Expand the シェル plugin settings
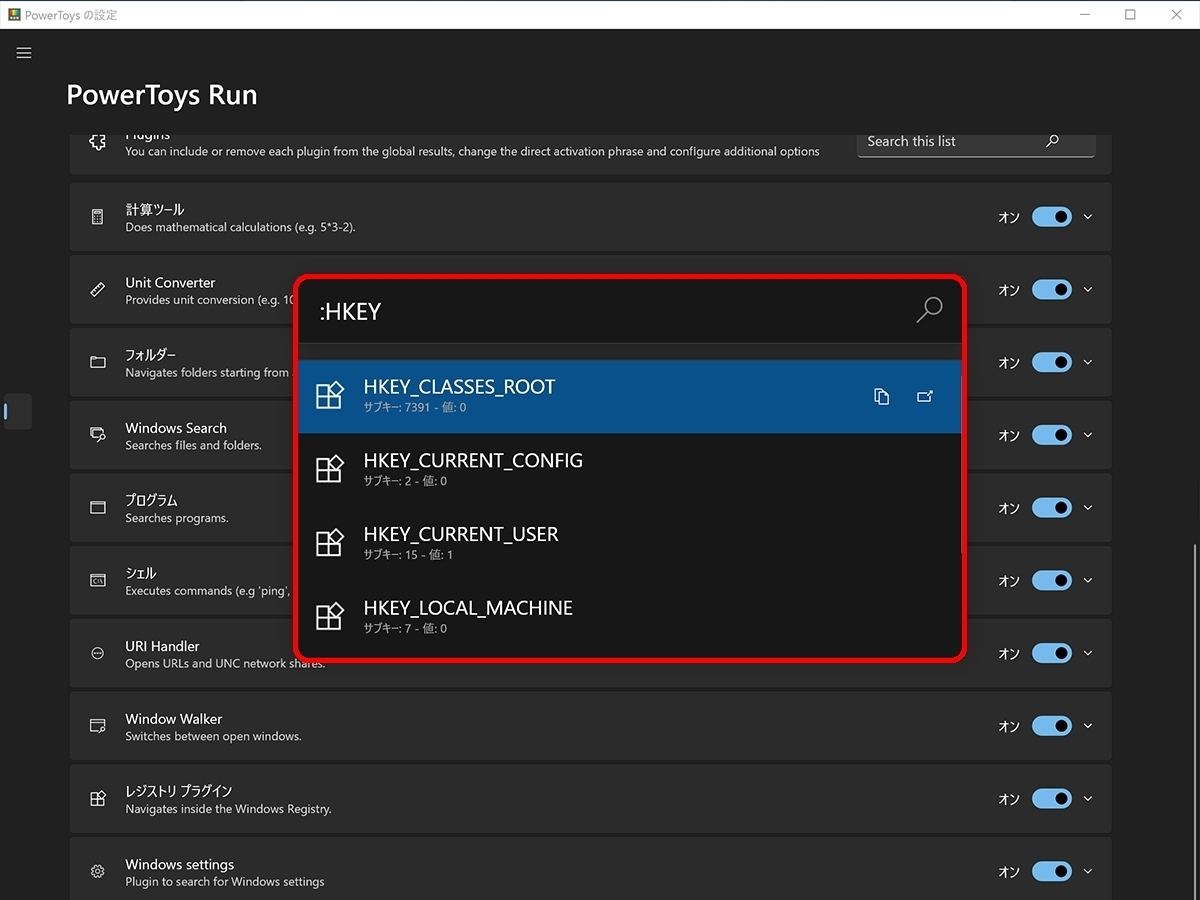1200x900 pixels. coord(1088,581)
